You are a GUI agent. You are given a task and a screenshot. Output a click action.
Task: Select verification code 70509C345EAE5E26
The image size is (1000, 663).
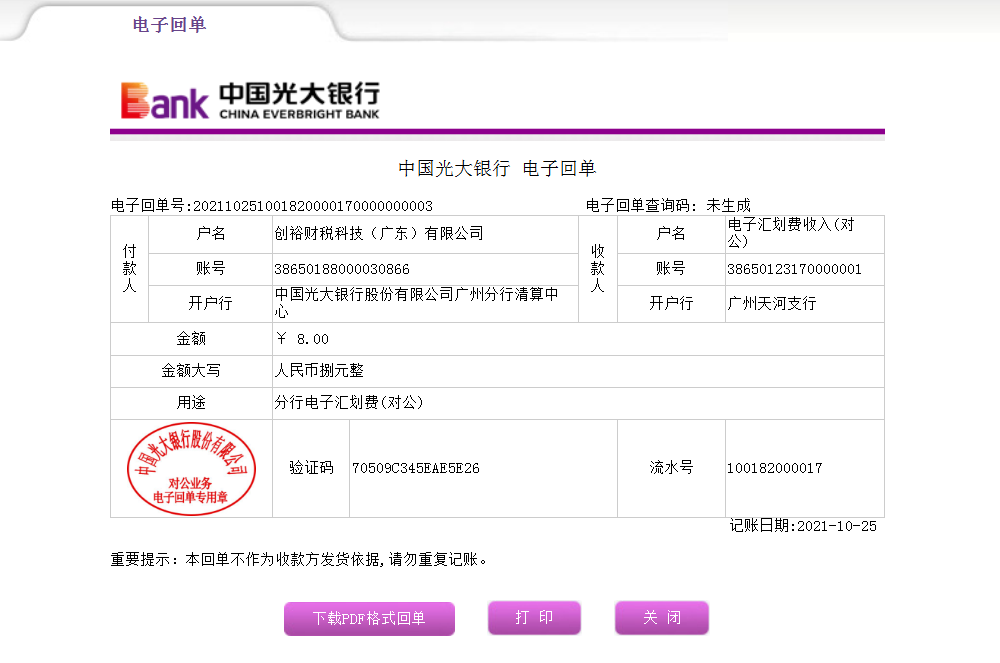416,468
